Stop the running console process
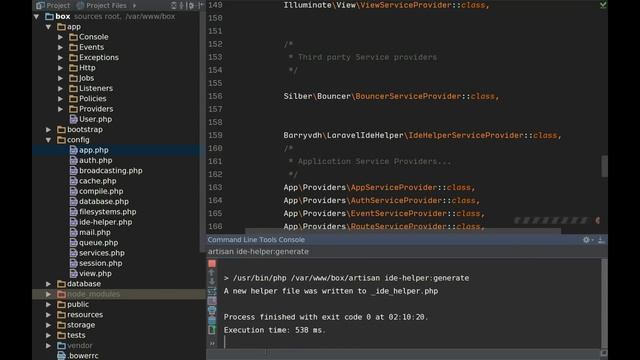This screenshot has height=360, width=640. (212, 264)
